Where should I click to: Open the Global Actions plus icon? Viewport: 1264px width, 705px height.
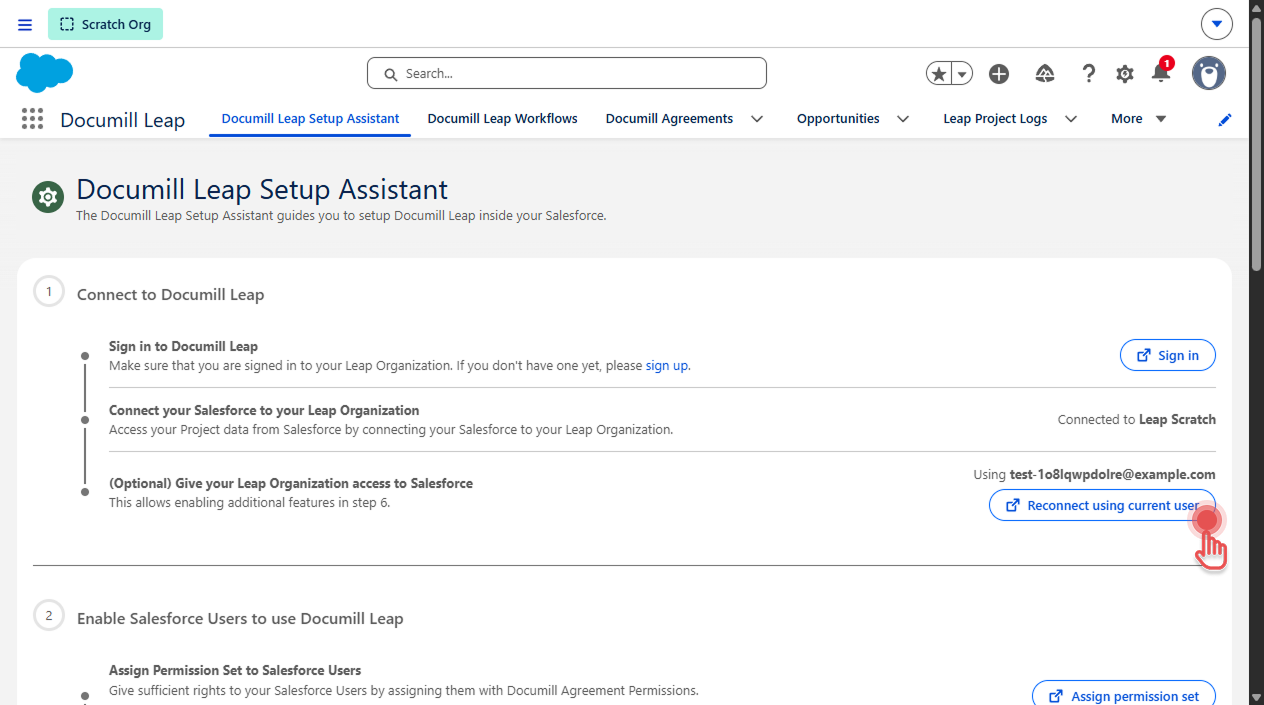coord(999,74)
